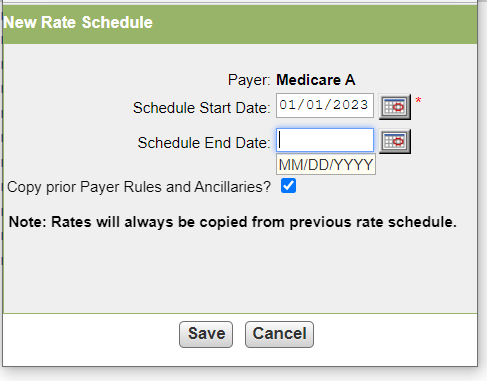
Task: Click the Schedule Start Date label
Action: pos(201,108)
